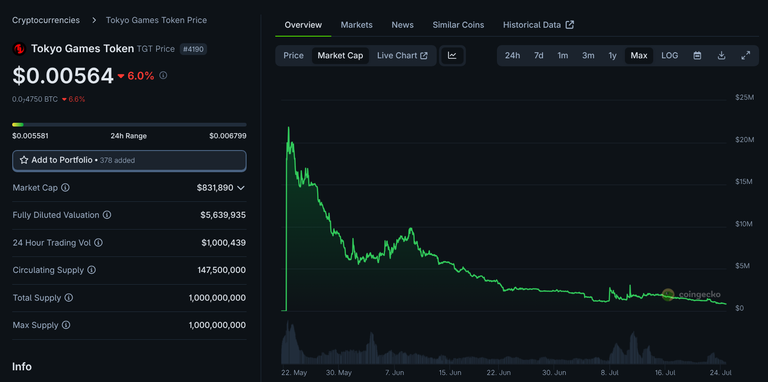Click the Tokyo Games Token logo icon
This screenshot has width=768, height=382.
[x=19, y=48]
